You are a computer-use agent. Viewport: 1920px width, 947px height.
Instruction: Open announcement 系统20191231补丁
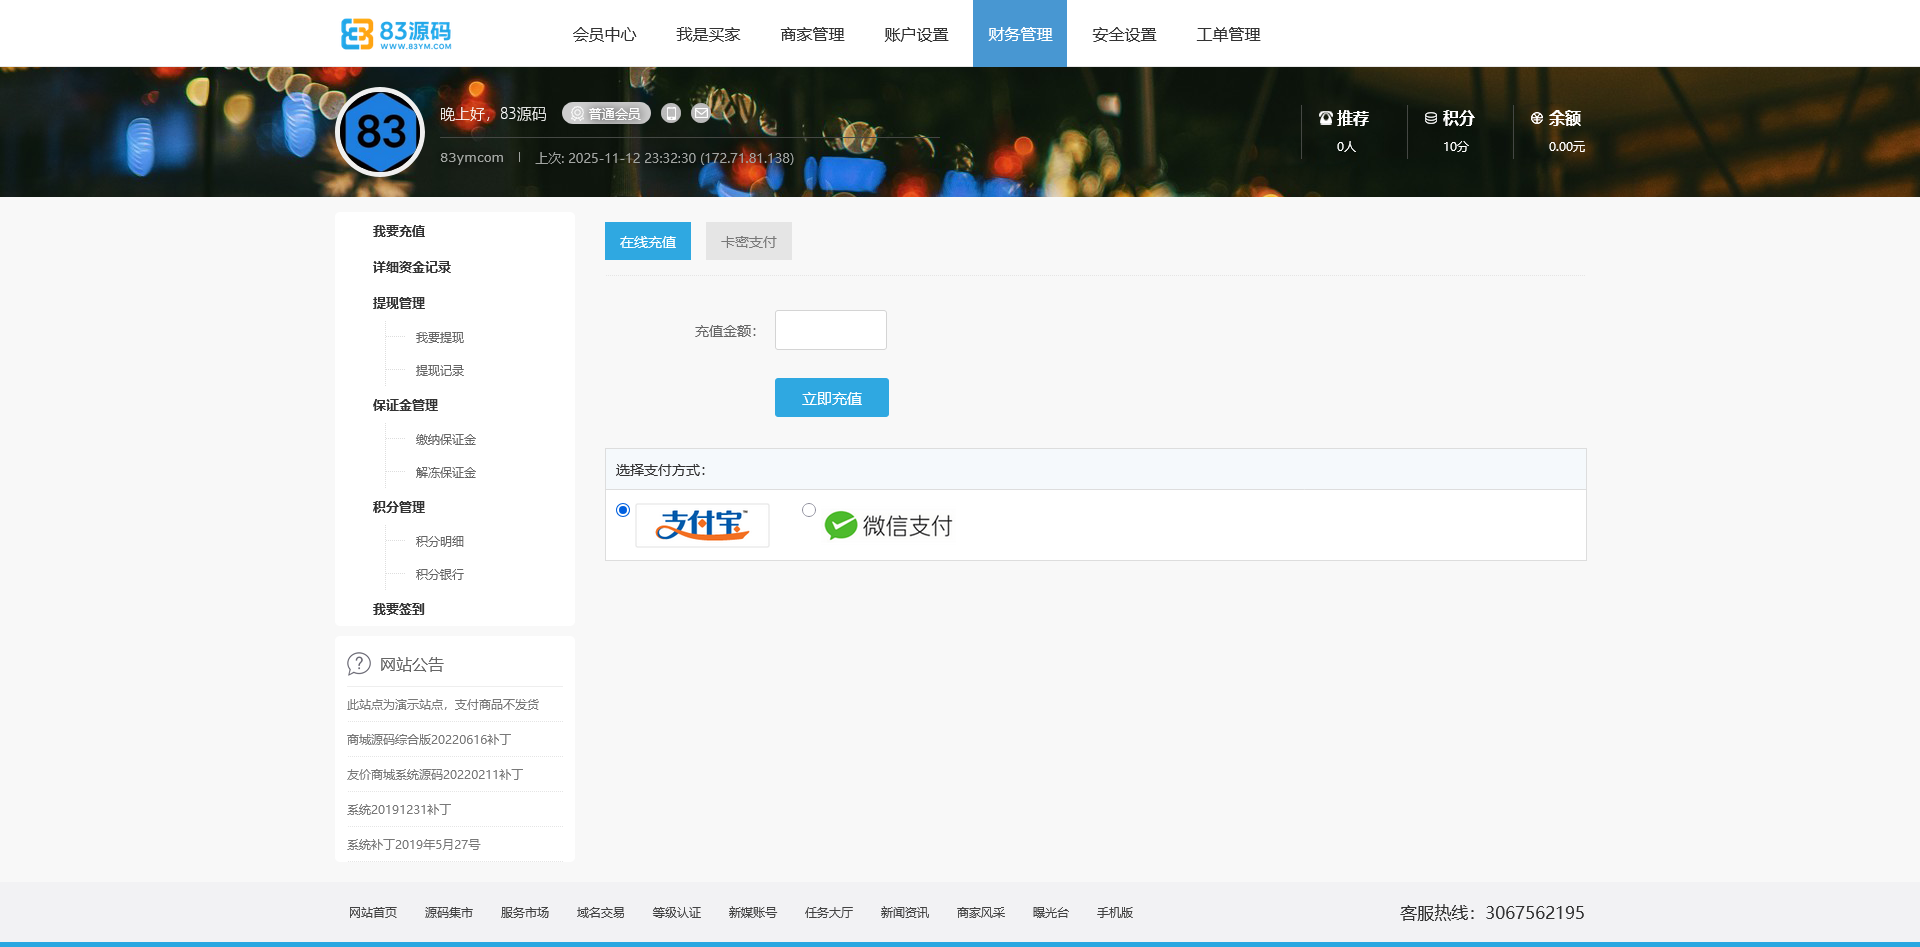click(x=399, y=810)
